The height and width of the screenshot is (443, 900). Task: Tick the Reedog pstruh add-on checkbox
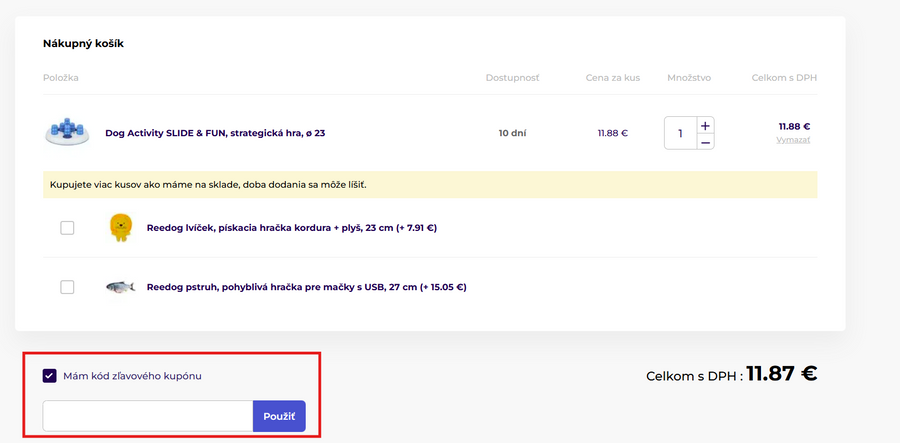click(x=67, y=287)
